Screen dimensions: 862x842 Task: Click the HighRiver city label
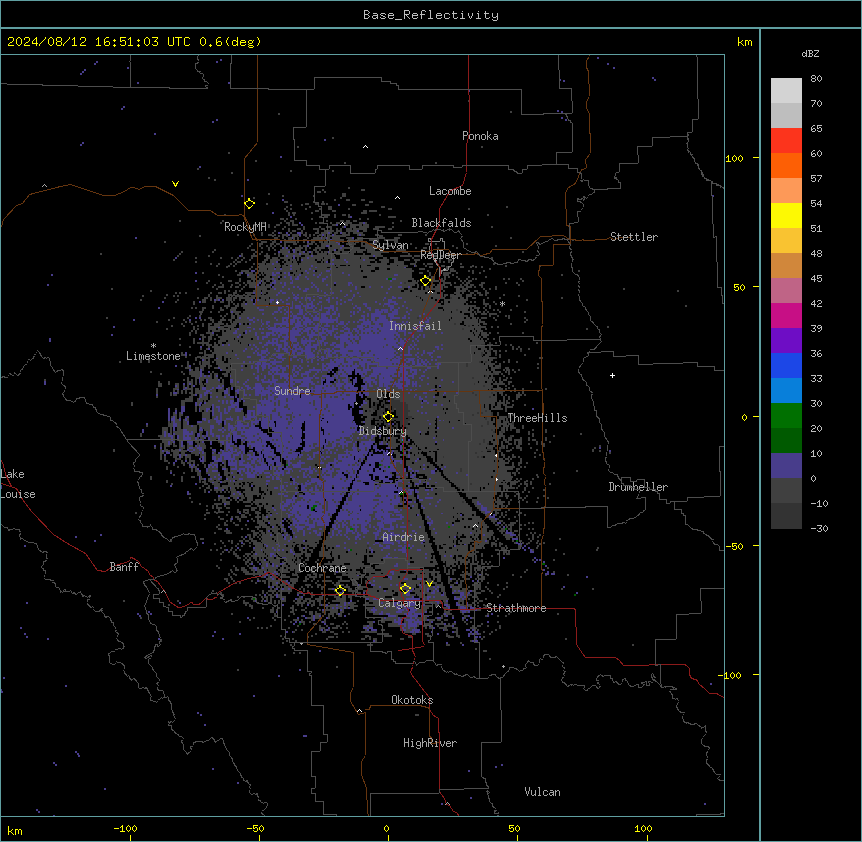point(430,743)
